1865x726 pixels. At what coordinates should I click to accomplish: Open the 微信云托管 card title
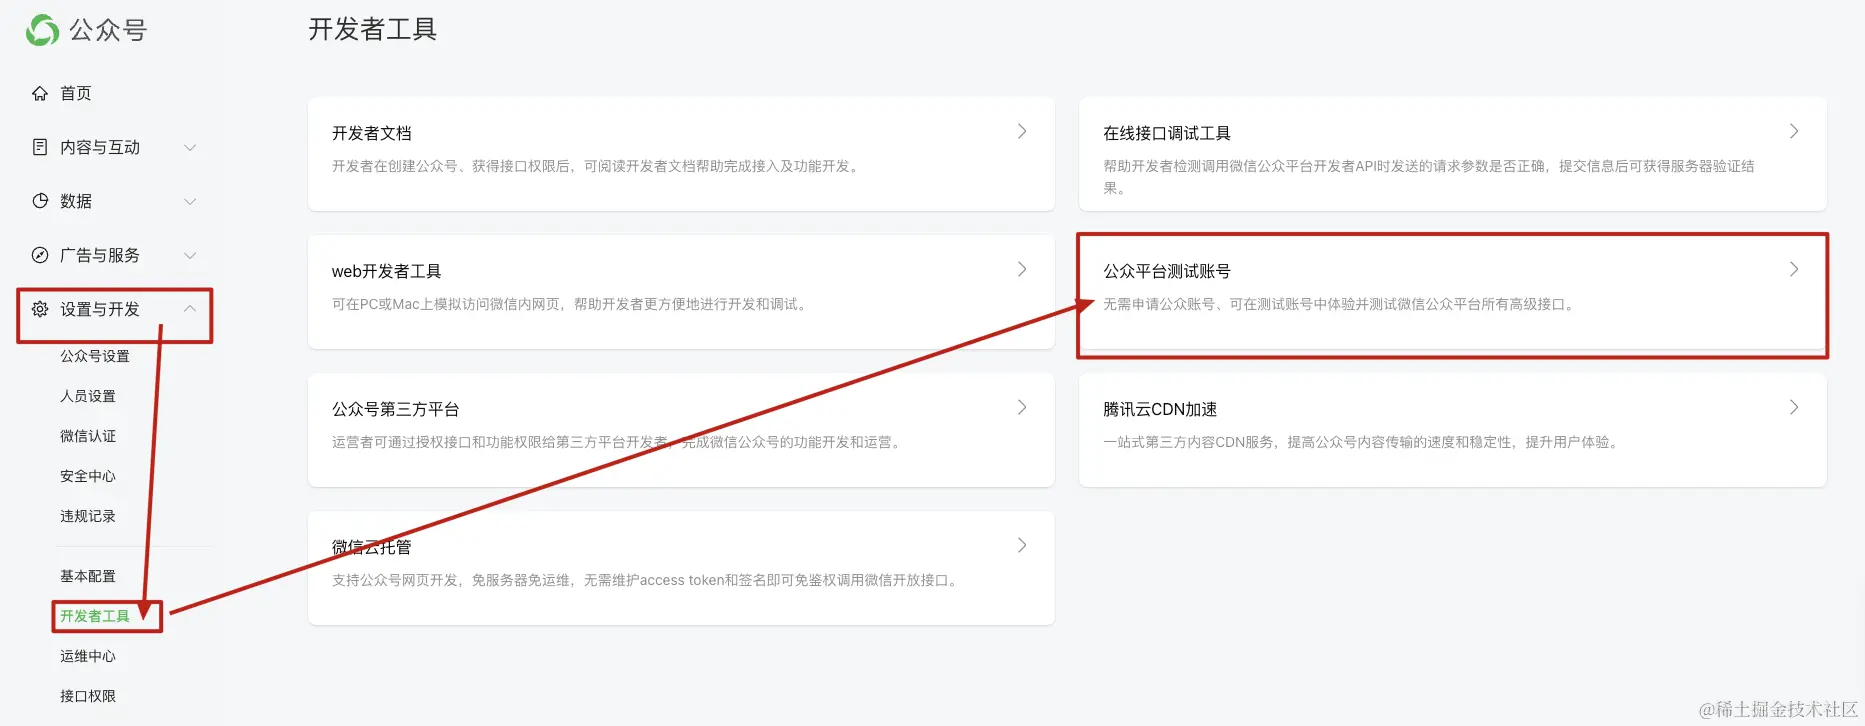pos(372,547)
